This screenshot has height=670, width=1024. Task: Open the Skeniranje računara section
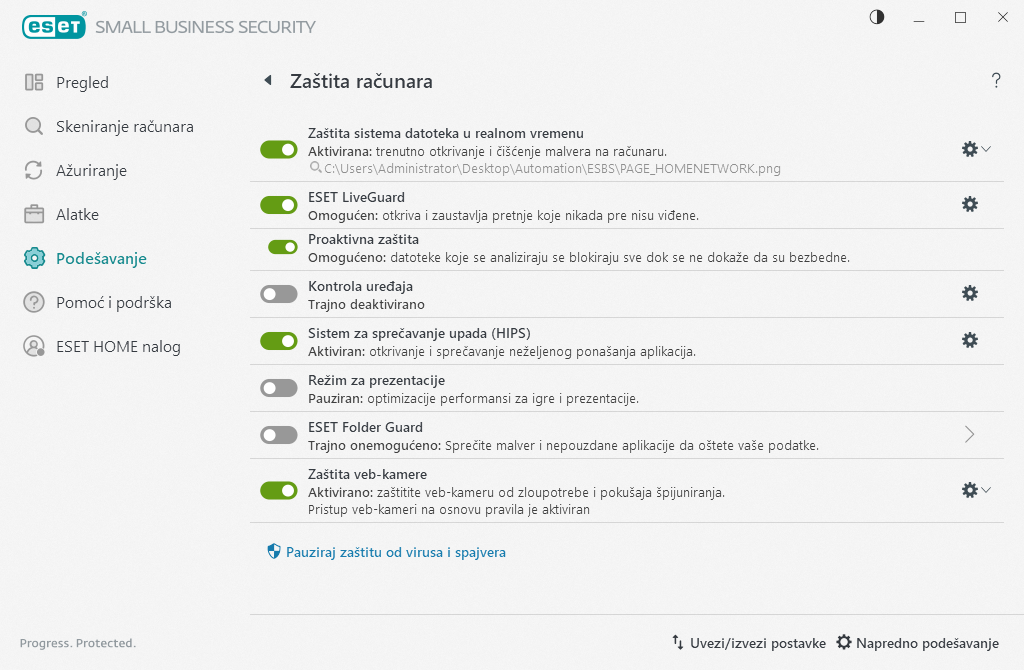coord(124,127)
